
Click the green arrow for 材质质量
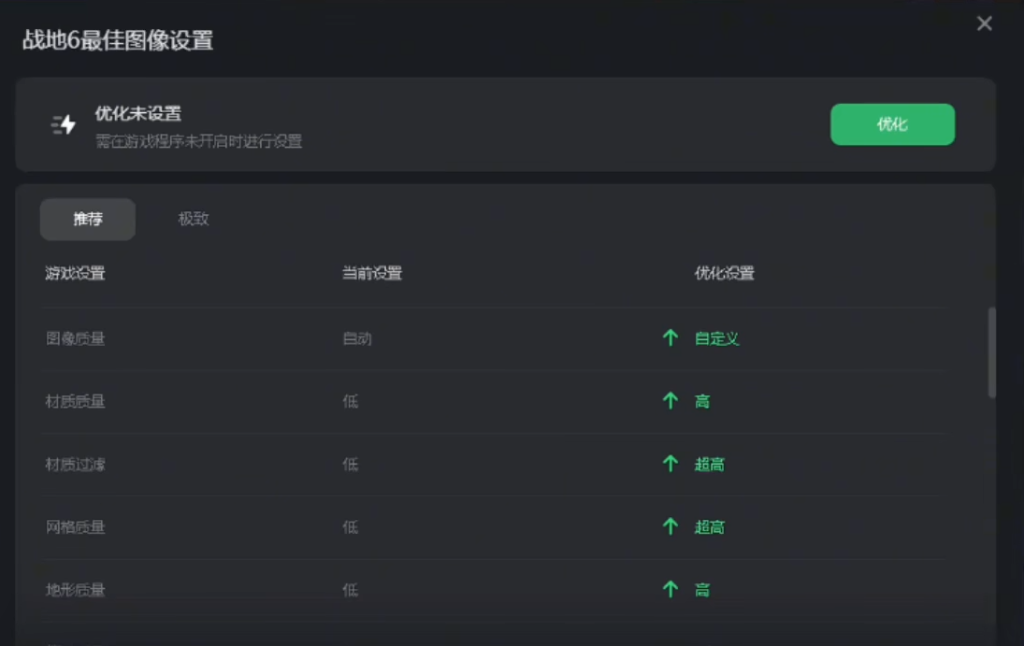point(670,401)
